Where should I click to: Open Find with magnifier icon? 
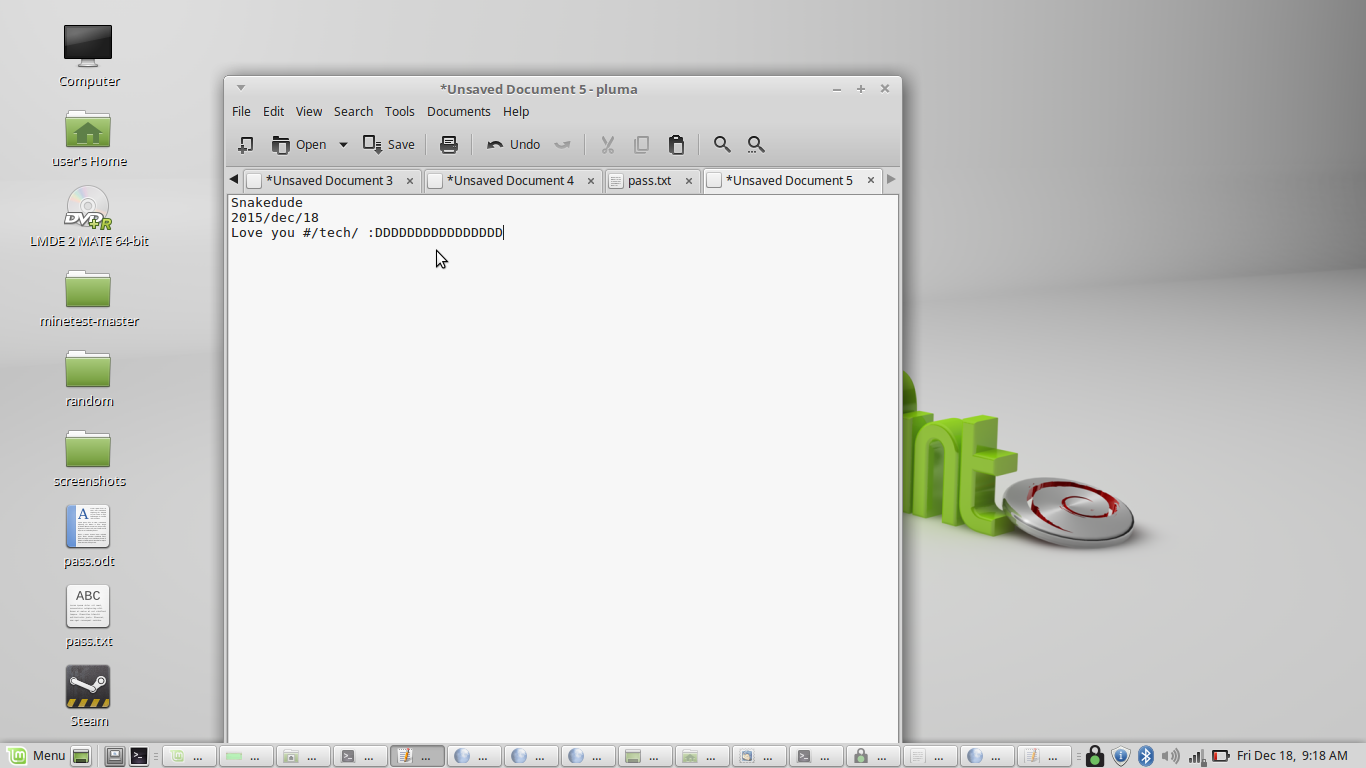point(722,145)
